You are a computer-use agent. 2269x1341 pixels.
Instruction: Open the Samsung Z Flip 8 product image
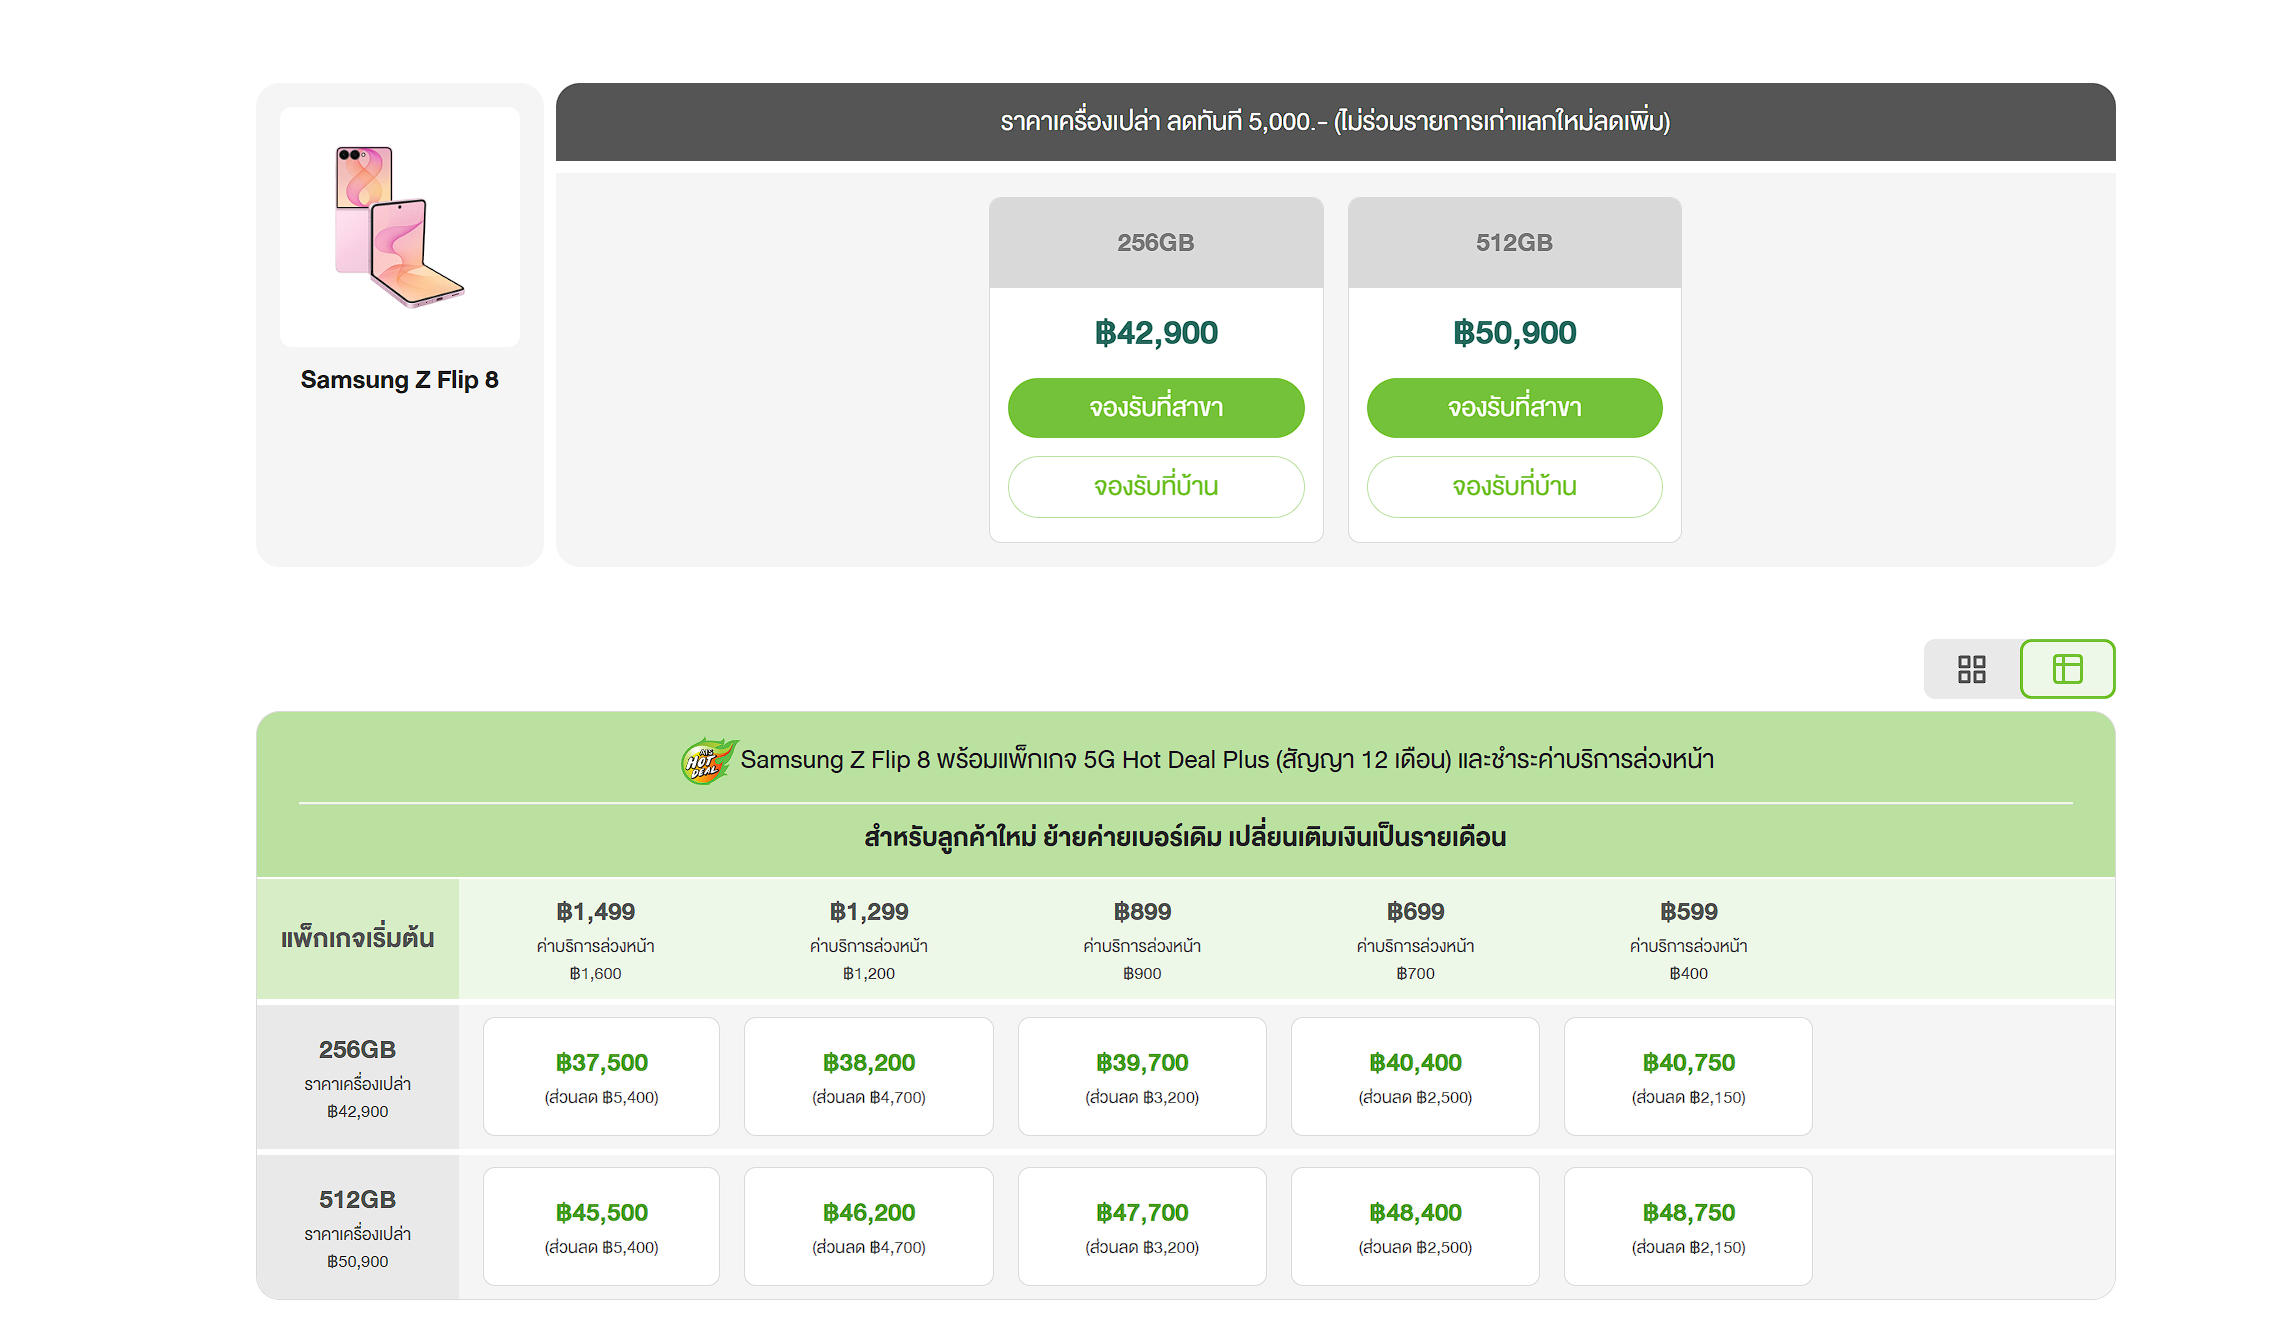pos(400,227)
